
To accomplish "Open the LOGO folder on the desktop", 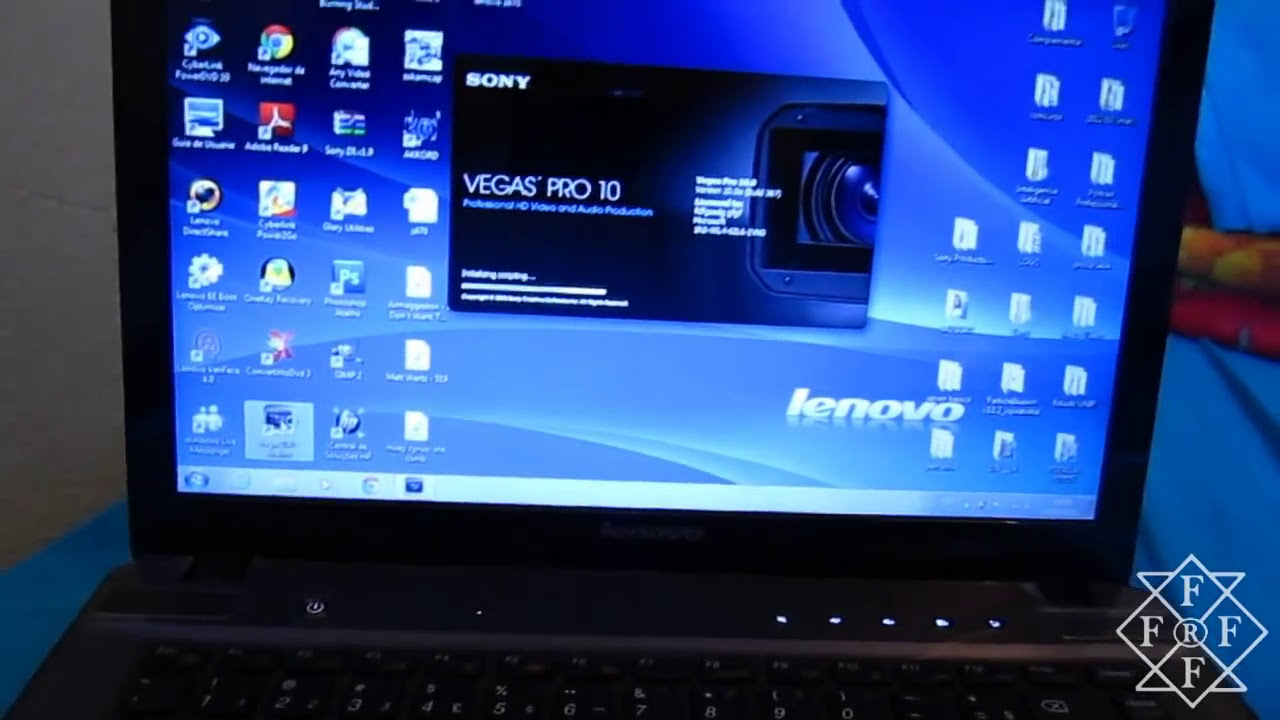I will tap(1029, 244).
